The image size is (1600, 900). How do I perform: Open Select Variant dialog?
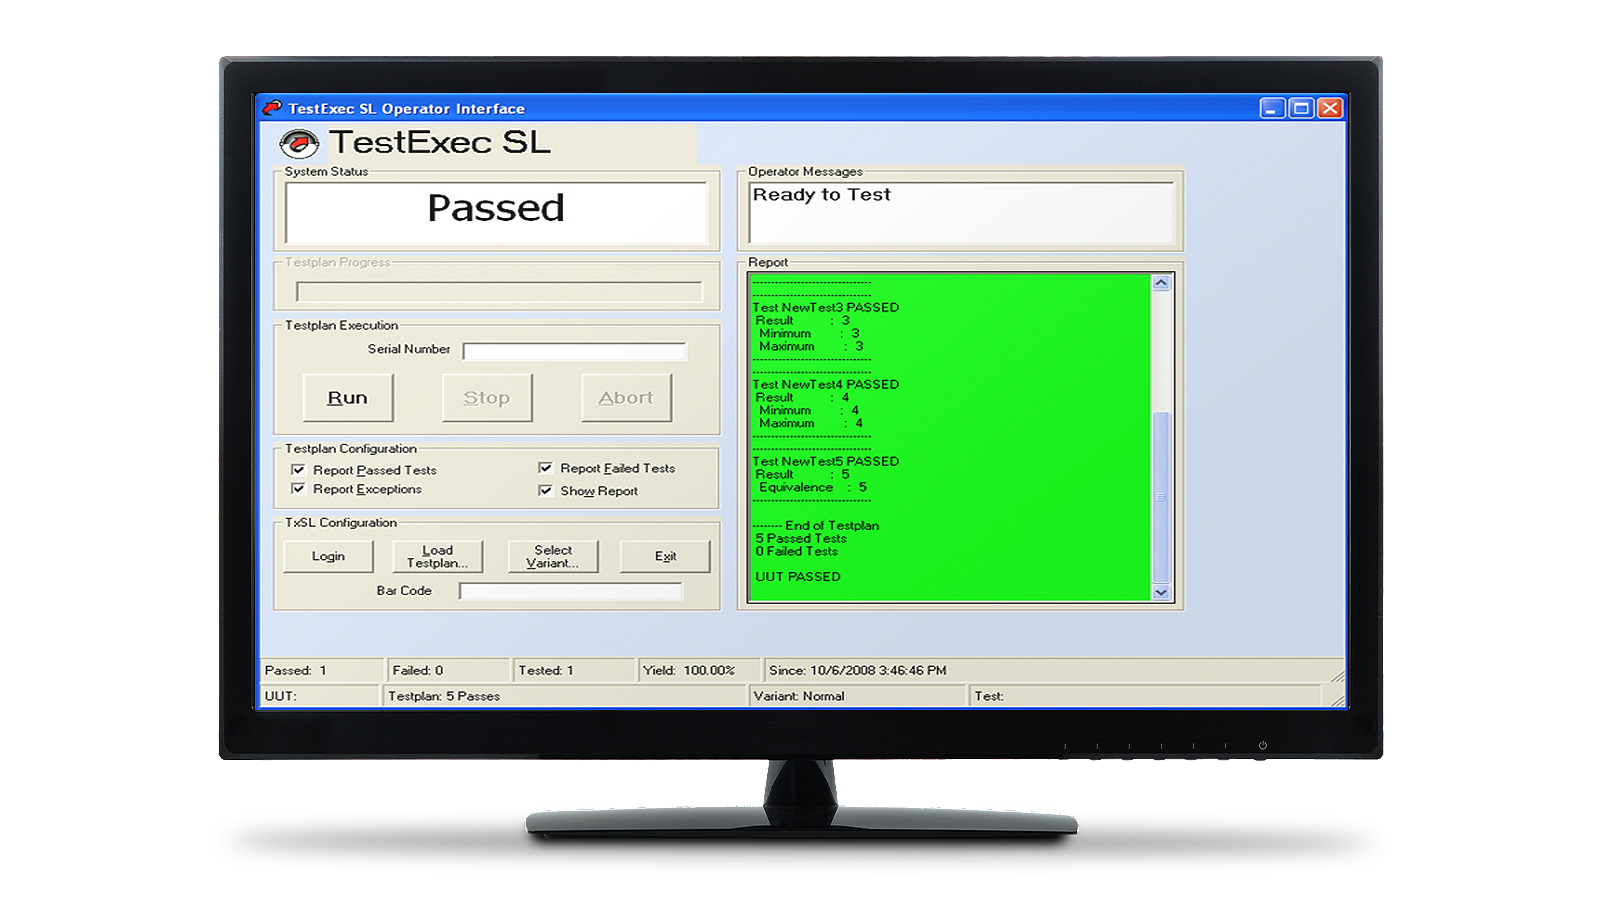(553, 557)
